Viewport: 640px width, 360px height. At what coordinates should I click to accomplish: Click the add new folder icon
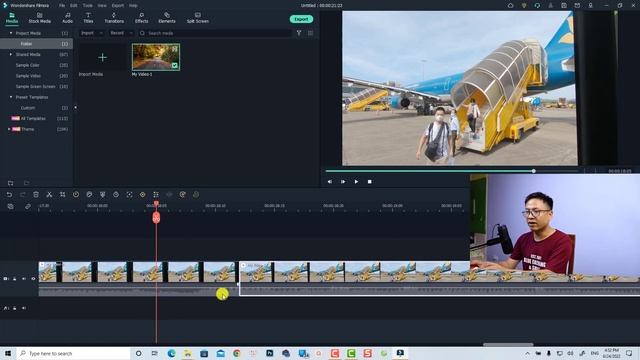[11, 183]
